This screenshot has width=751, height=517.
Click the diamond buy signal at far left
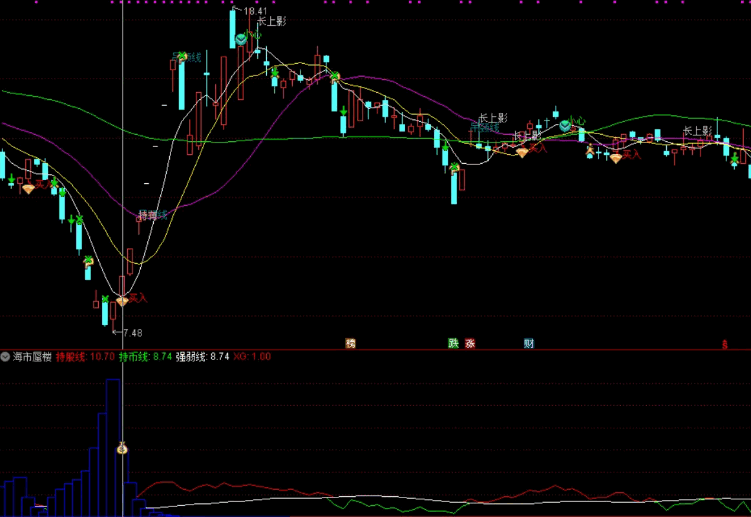(x=28, y=187)
